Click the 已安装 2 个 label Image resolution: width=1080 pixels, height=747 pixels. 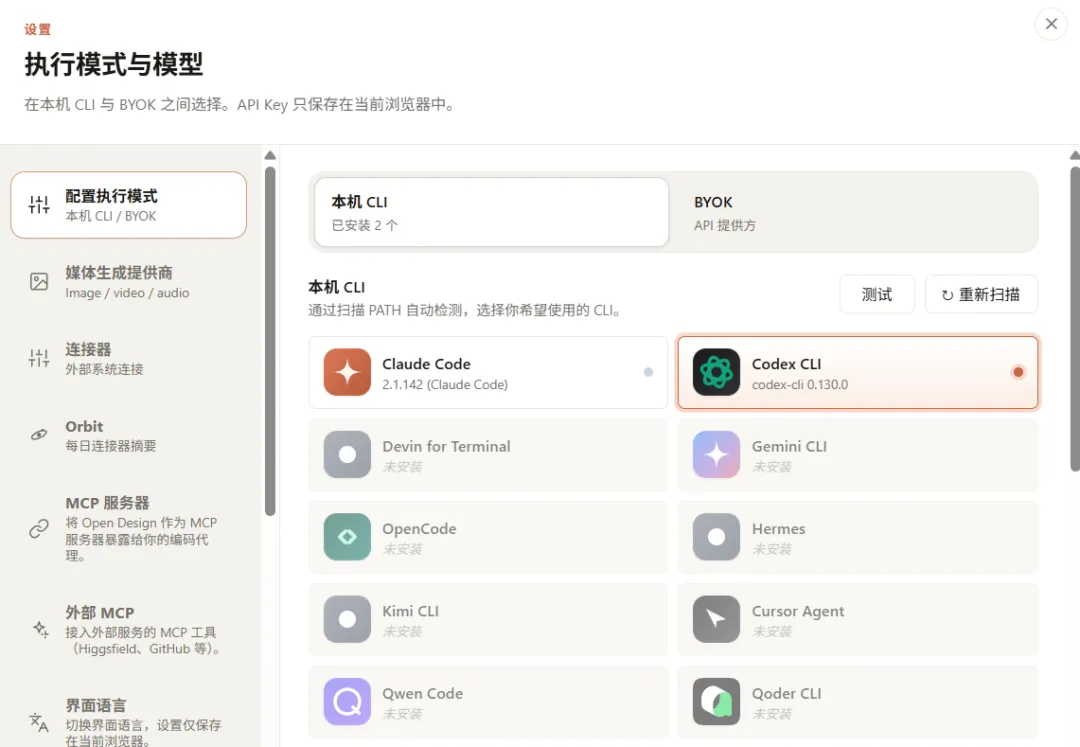coord(364,225)
